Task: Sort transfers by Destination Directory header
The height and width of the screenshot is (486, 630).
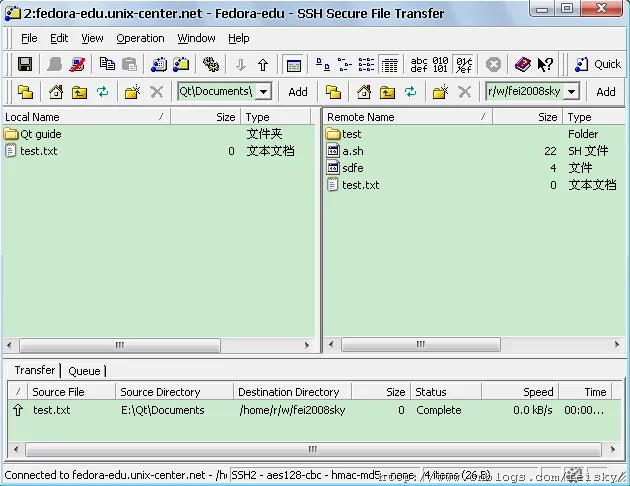Action: point(292,392)
